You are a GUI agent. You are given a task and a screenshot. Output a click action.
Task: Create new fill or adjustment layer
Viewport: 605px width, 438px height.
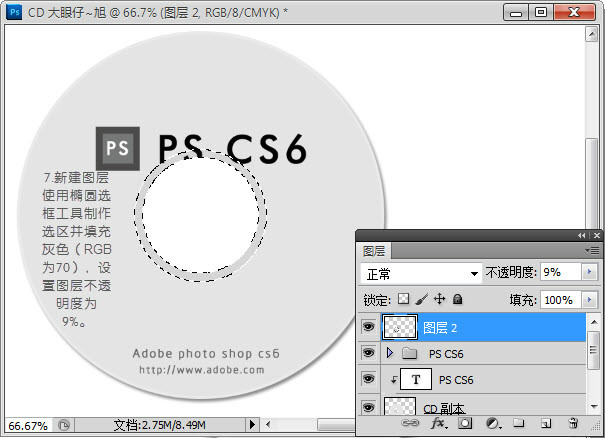pyautogui.click(x=491, y=424)
